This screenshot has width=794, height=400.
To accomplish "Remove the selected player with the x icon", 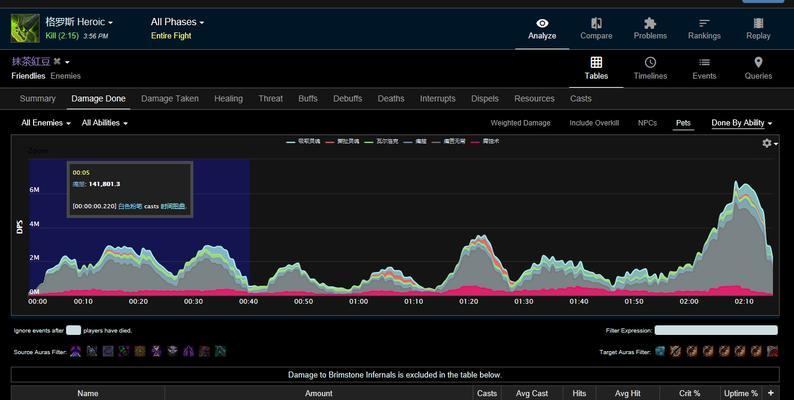I will click(57, 61).
